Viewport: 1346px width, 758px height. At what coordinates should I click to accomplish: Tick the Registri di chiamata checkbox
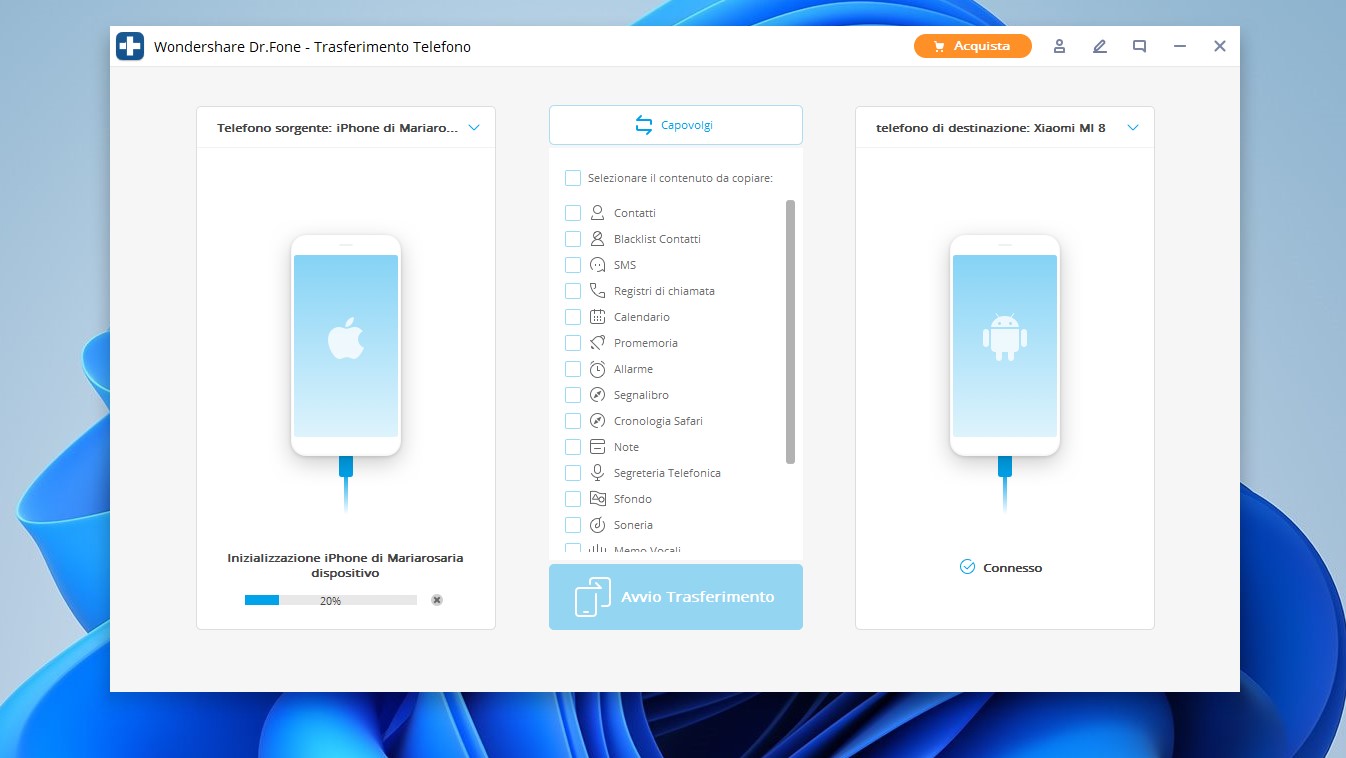(x=573, y=291)
